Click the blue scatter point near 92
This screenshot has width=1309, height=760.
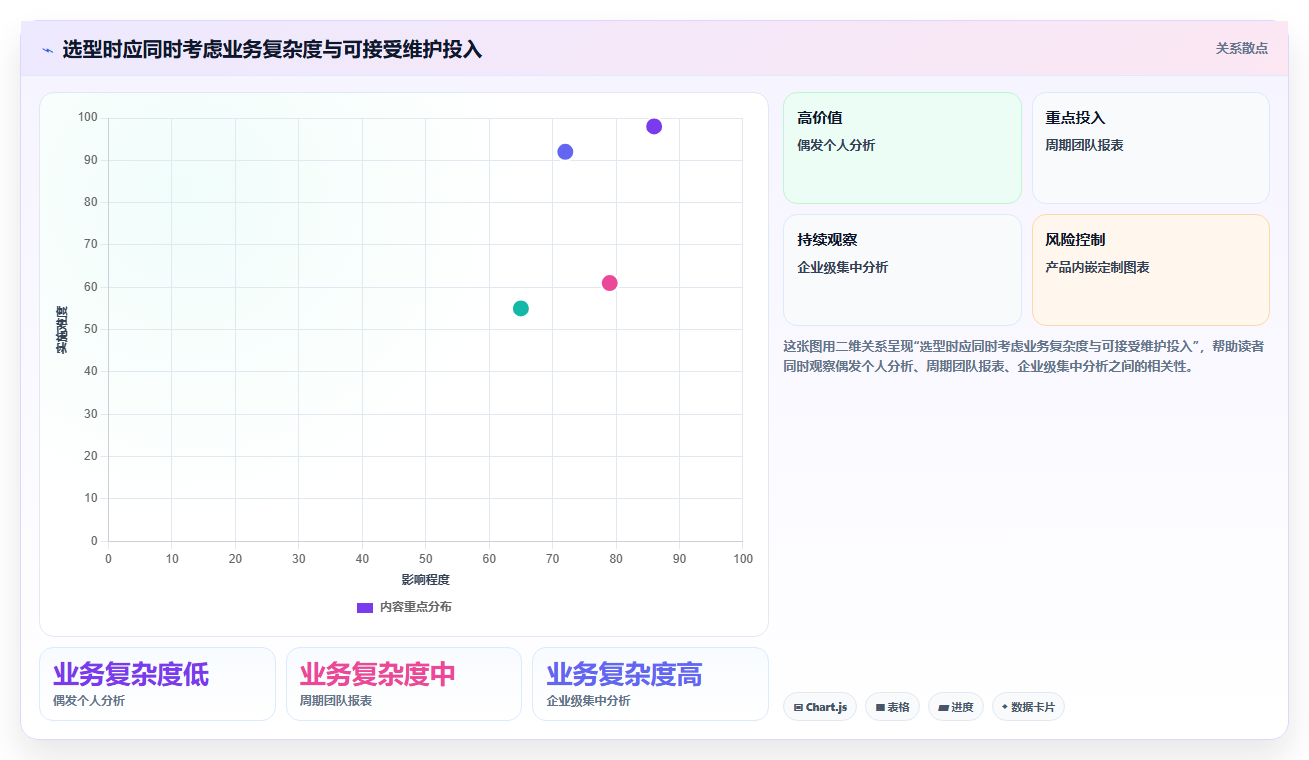(565, 152)
